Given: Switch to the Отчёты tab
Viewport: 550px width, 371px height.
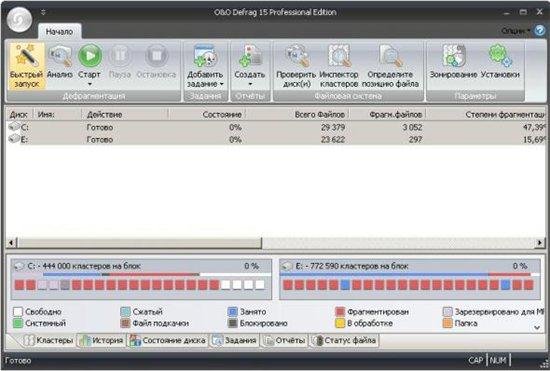Looking at the screenshot, I should click(x=284, y=340).
